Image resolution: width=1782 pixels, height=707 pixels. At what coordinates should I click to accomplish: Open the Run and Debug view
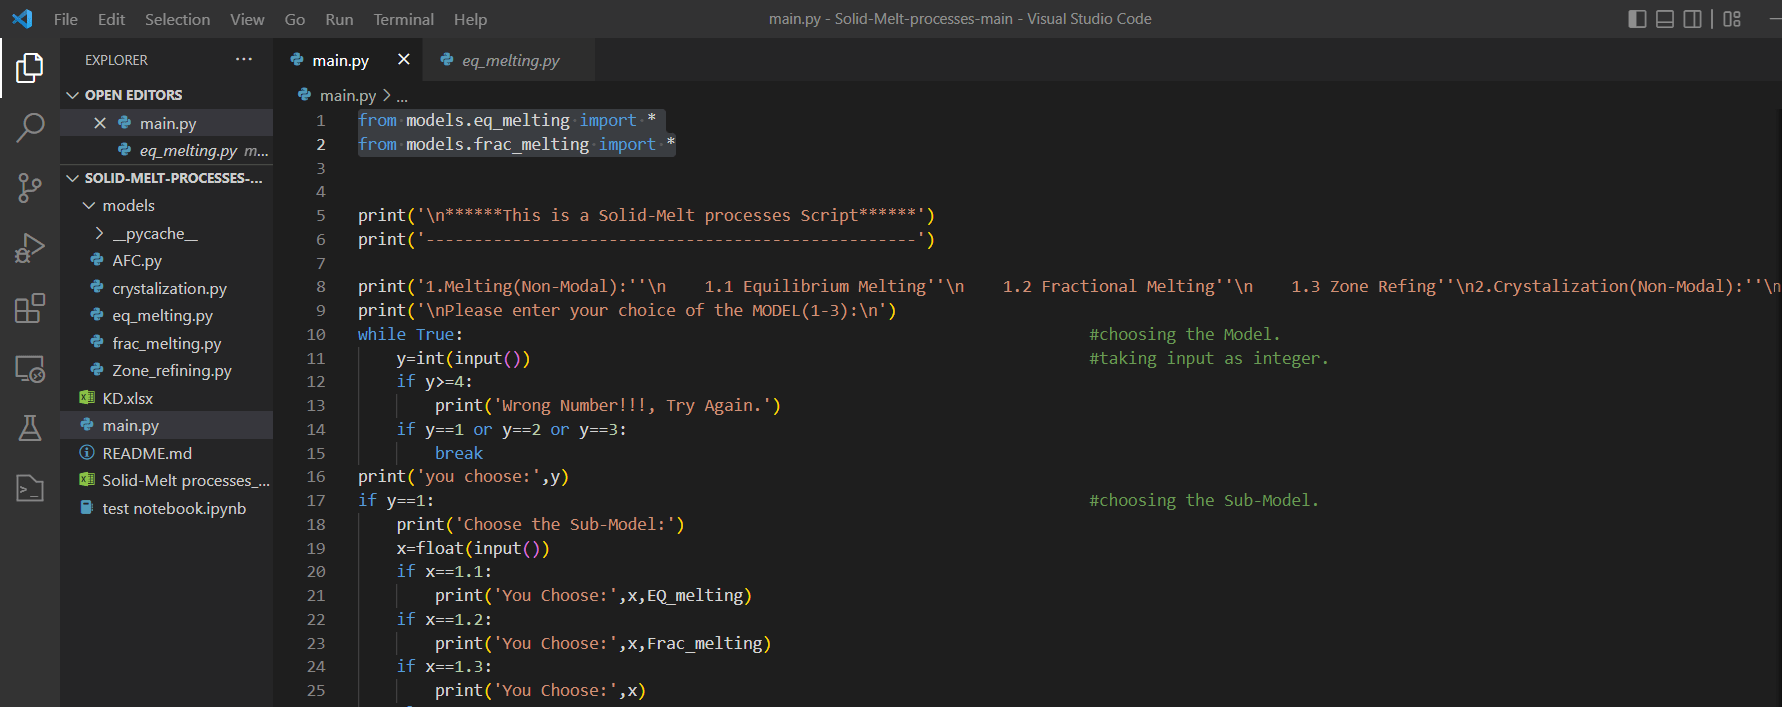click(30, 248)
